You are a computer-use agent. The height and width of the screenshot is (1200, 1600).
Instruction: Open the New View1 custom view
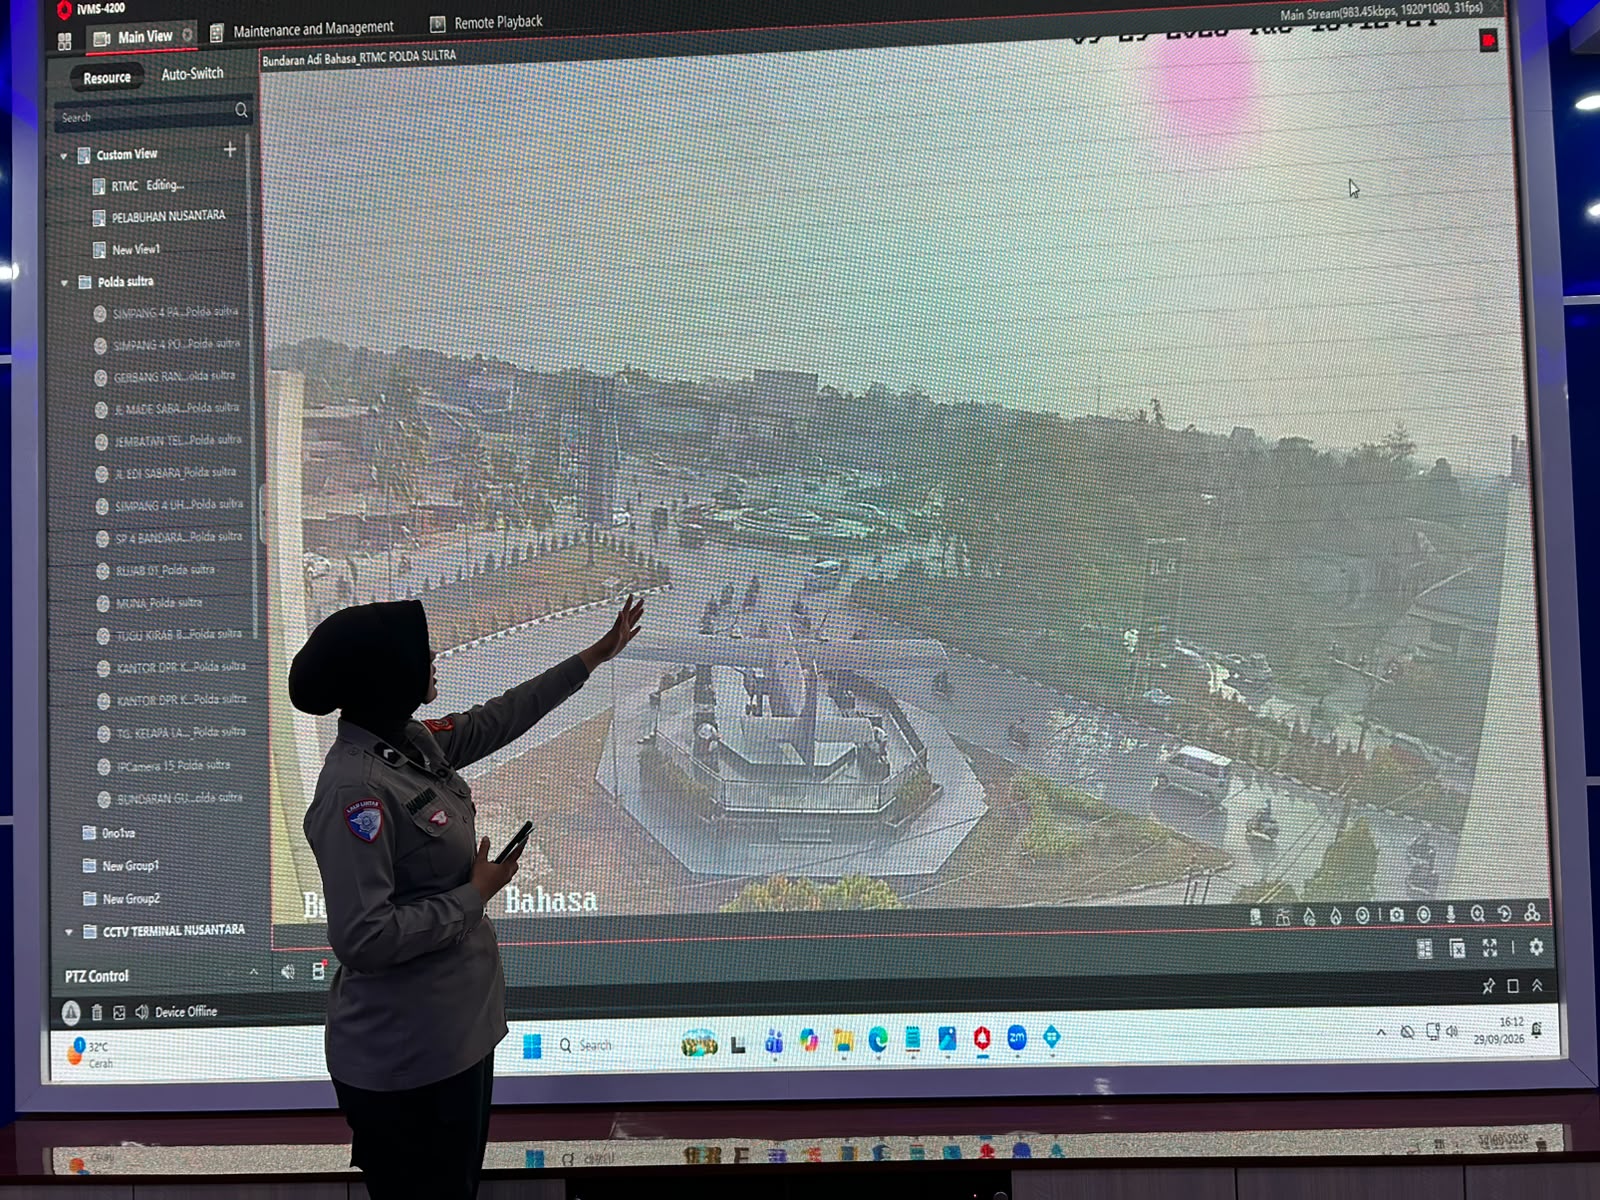tap(127, 249)
